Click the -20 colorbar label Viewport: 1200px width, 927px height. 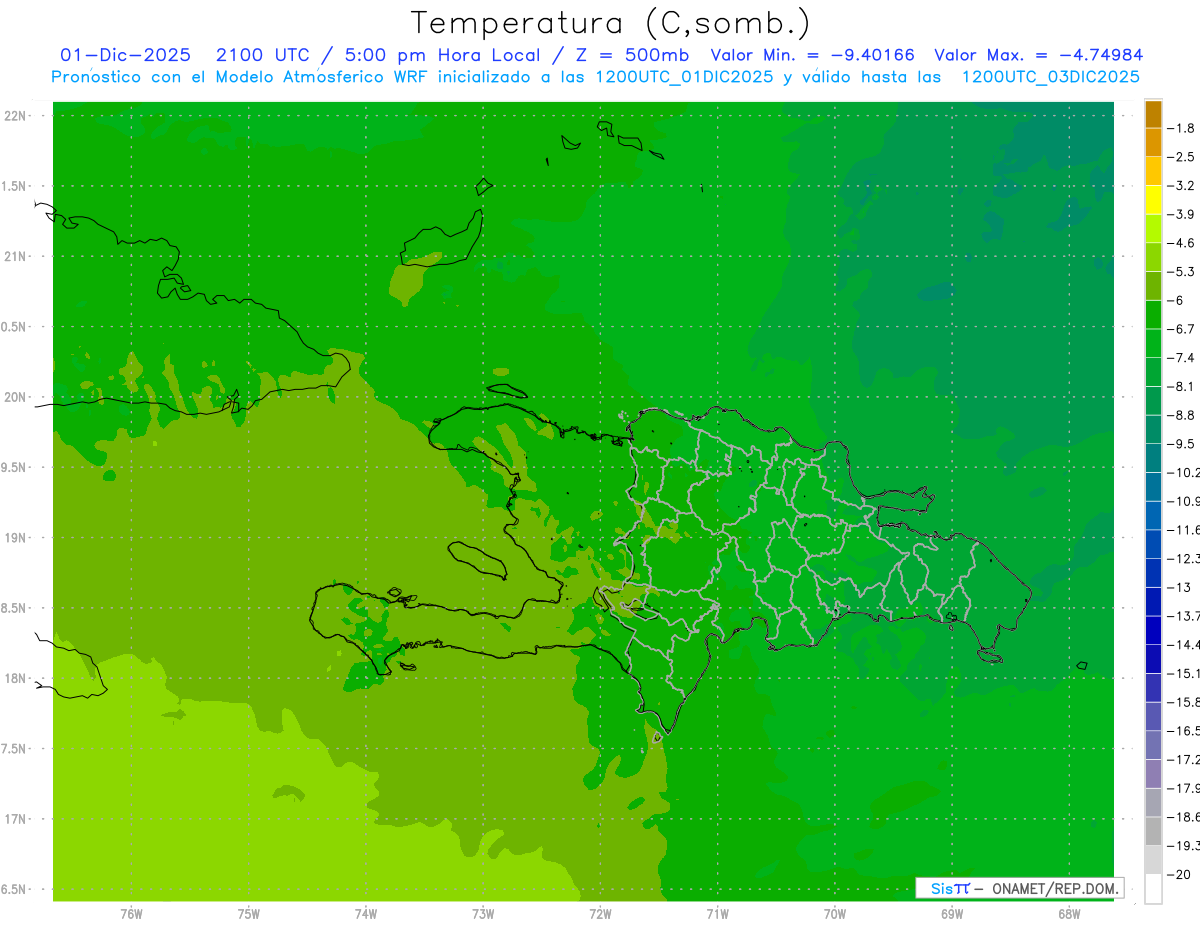pyautogui.click(x=1177, y=874)
